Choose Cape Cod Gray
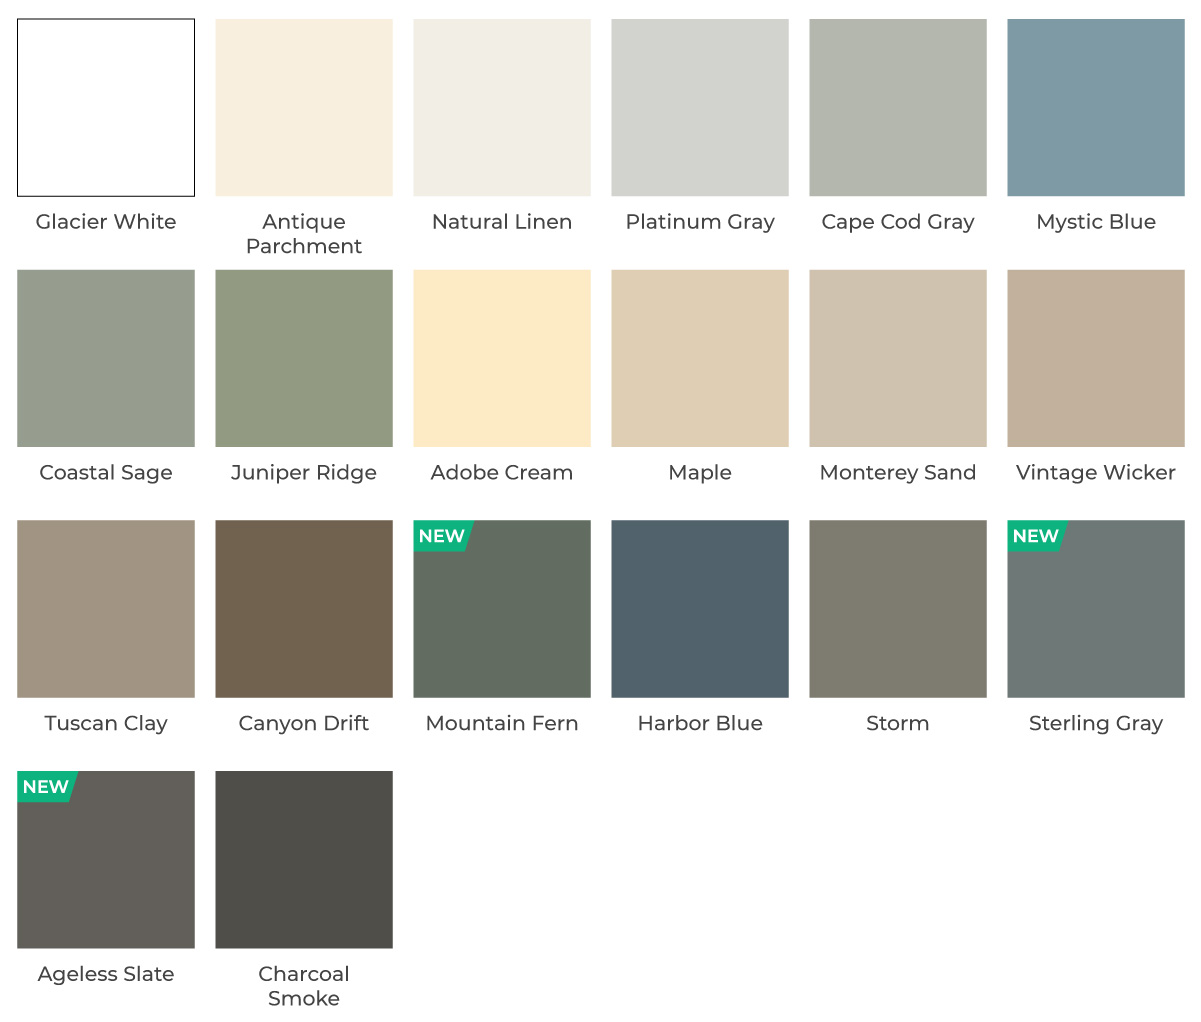This screenshot has height=1022, width=1201. [x=897, y=106]
